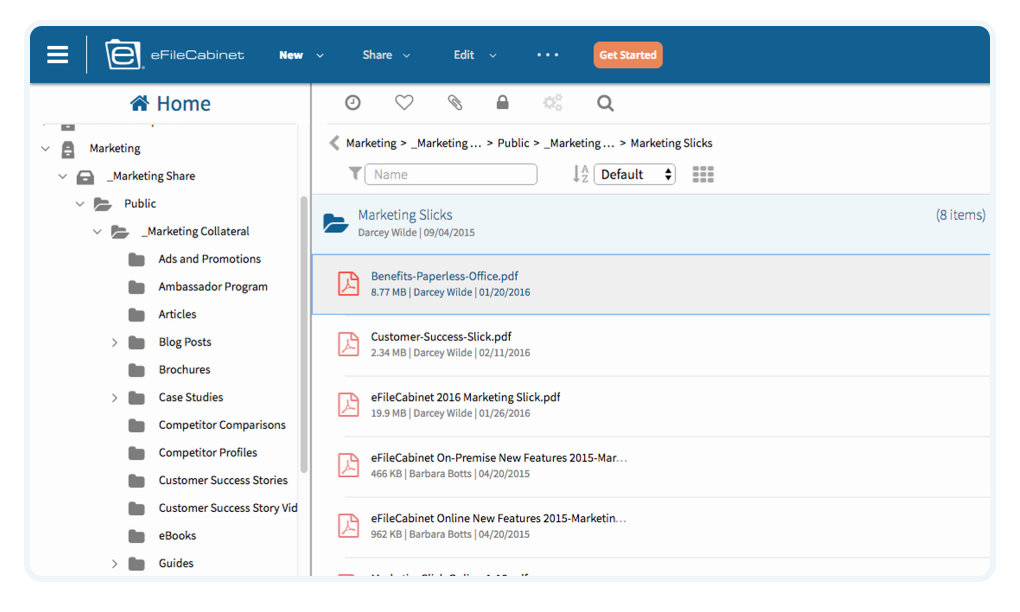The width and height of the screenshot is (1020, 612).
Task: Collapse the _Marketing Share tree node
Action: tap(62, 176)
